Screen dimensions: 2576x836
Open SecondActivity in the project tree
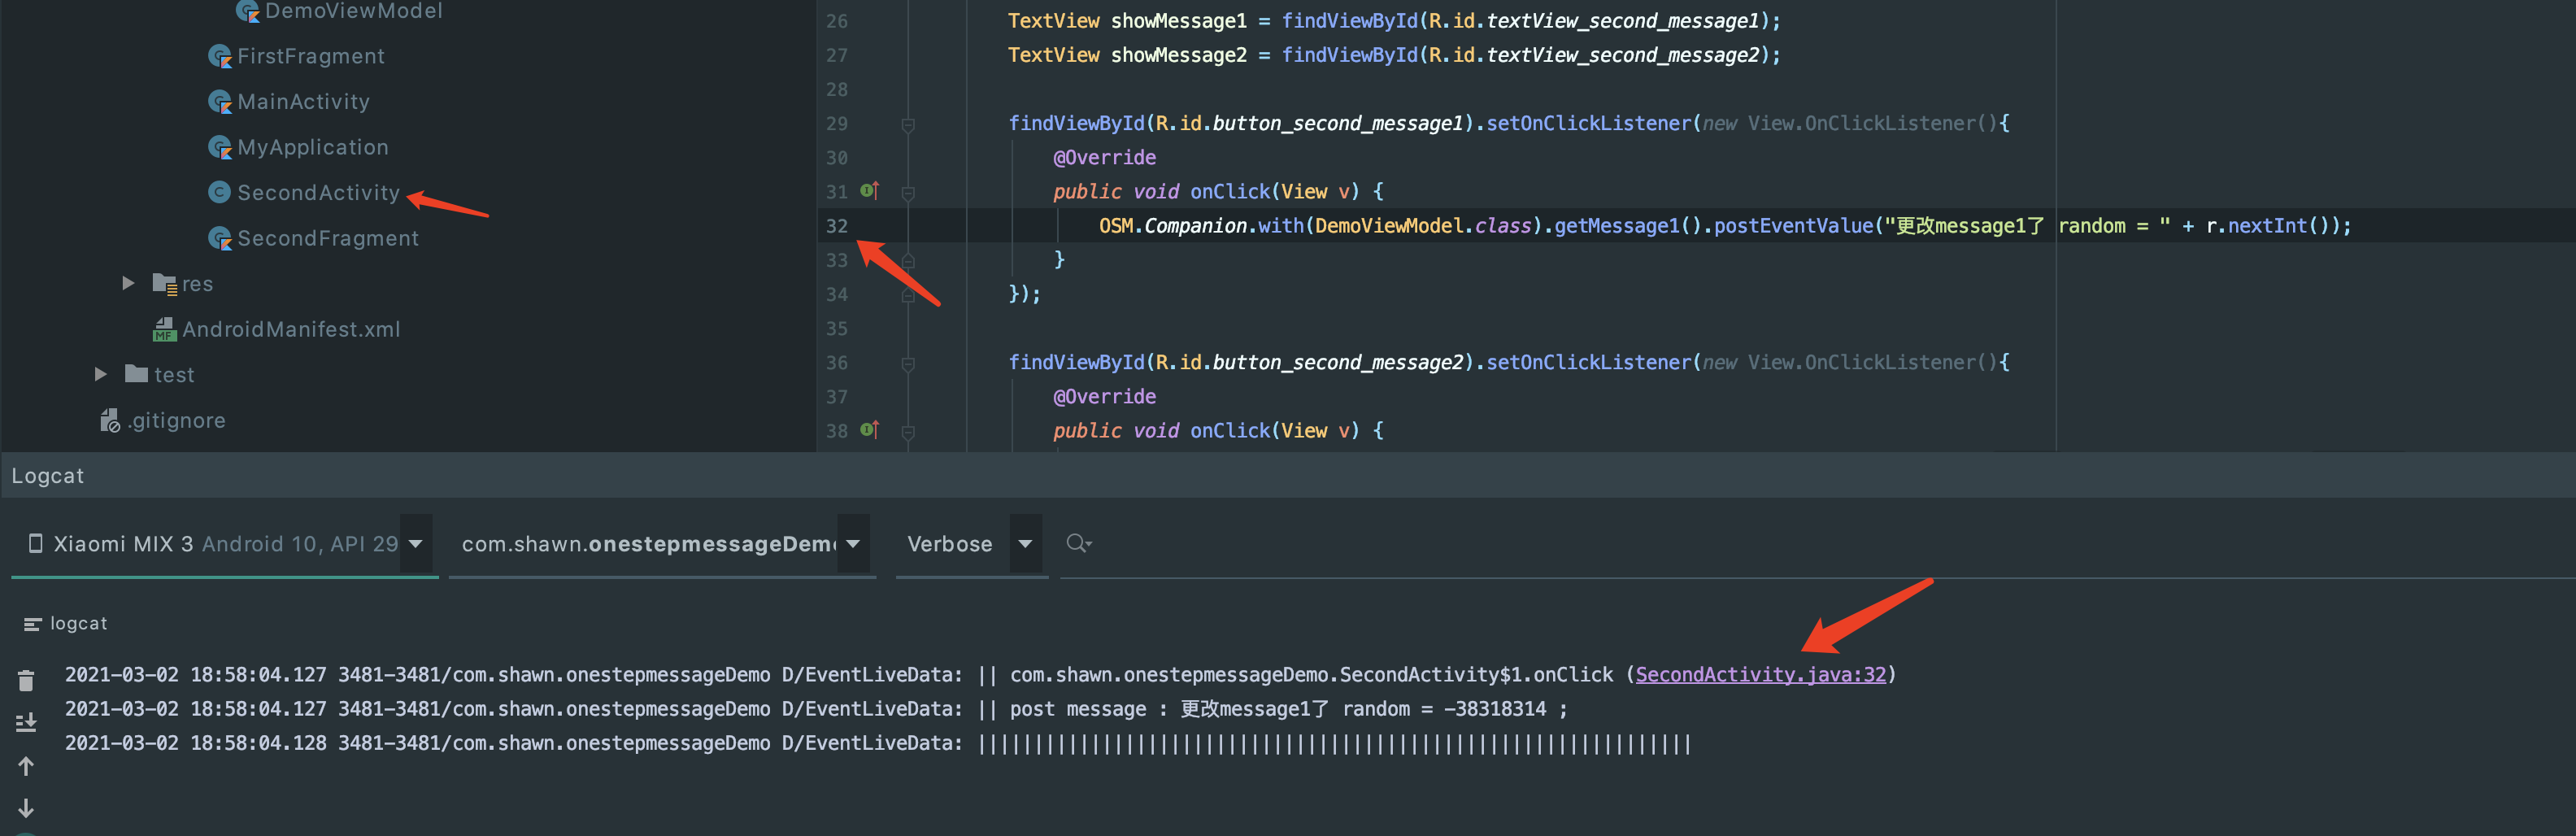coord(318,192)
